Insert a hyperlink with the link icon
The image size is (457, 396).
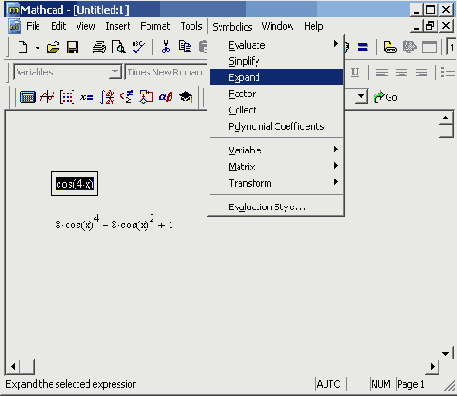click(x=390, y=47)
